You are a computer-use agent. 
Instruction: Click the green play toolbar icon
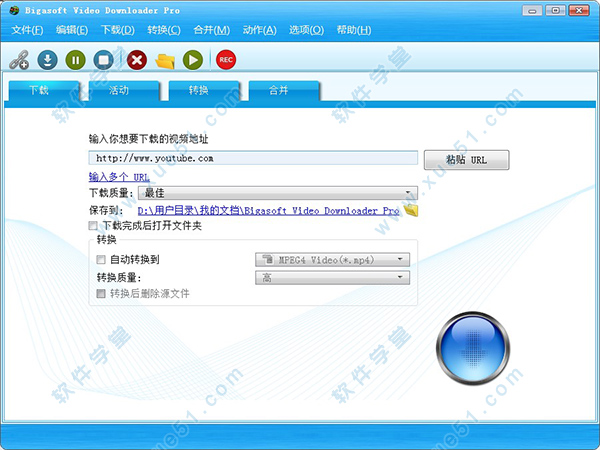pos(193,61)
